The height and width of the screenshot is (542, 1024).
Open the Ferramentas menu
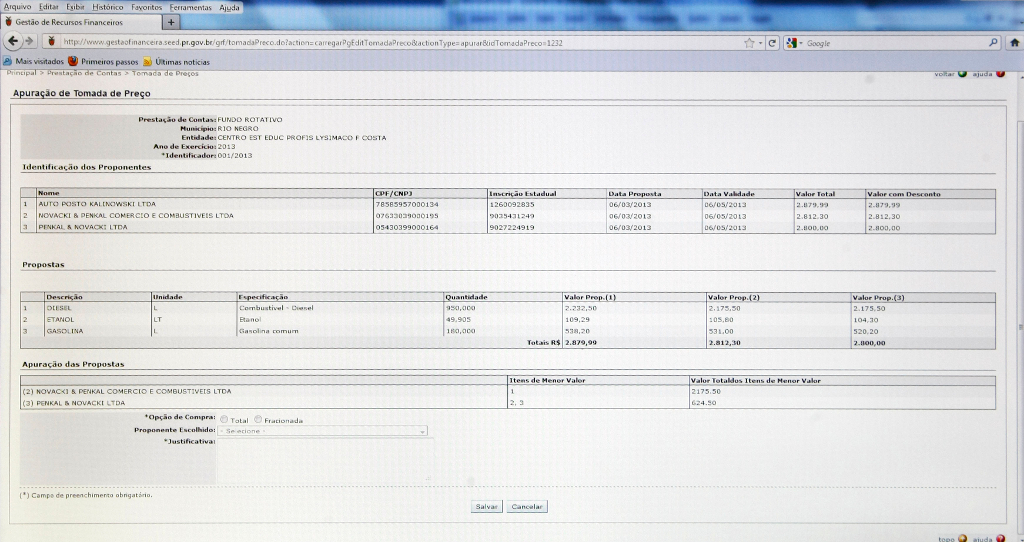[190, 7]
